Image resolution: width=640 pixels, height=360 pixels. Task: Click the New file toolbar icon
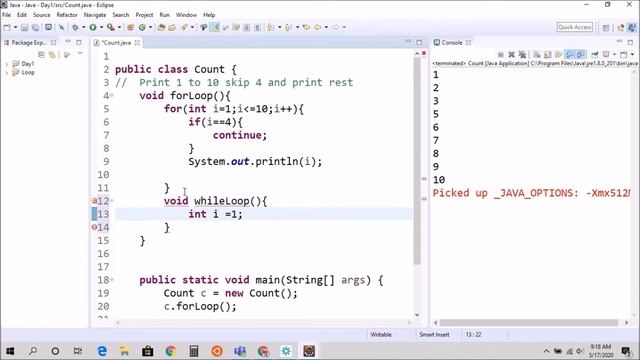click(7, 27)
